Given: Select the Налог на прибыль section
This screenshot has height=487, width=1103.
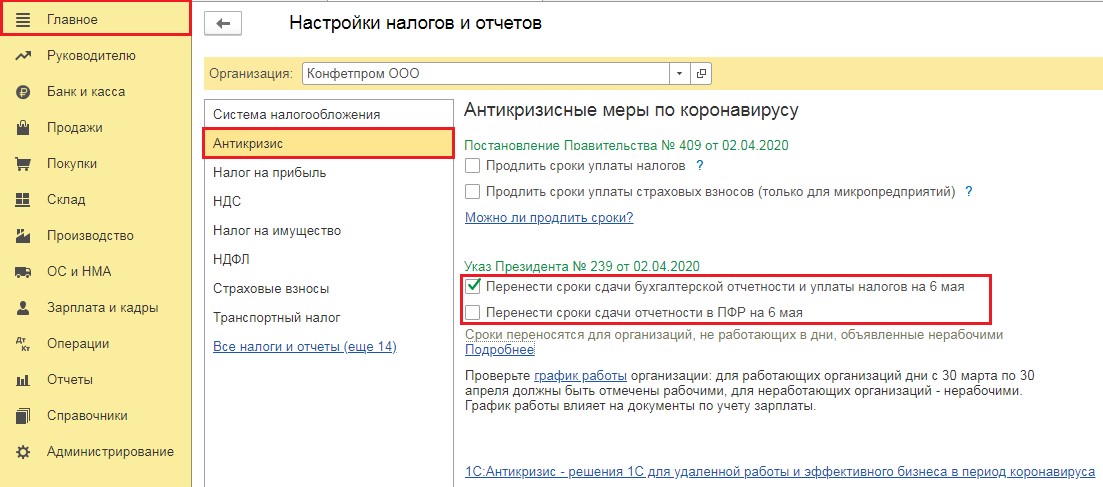Looking at the screenshot, I should coord(269,172).
